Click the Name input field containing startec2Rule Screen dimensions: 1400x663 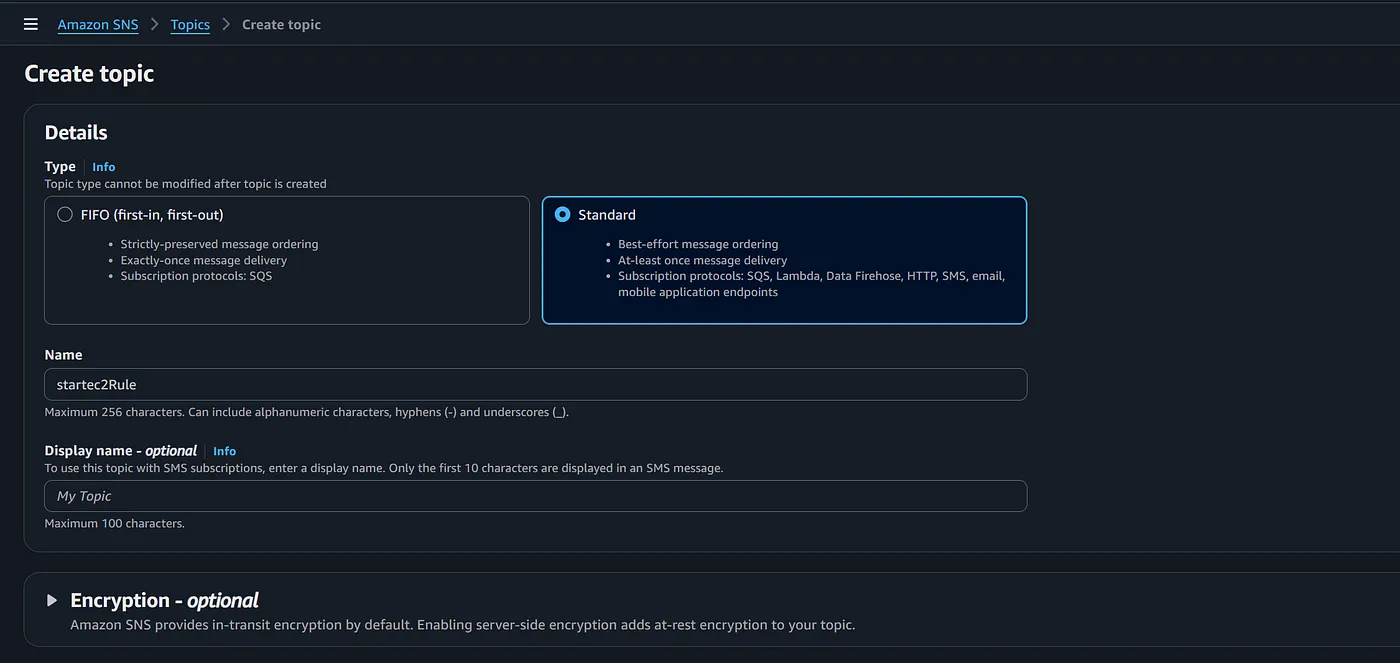(535, 385)
